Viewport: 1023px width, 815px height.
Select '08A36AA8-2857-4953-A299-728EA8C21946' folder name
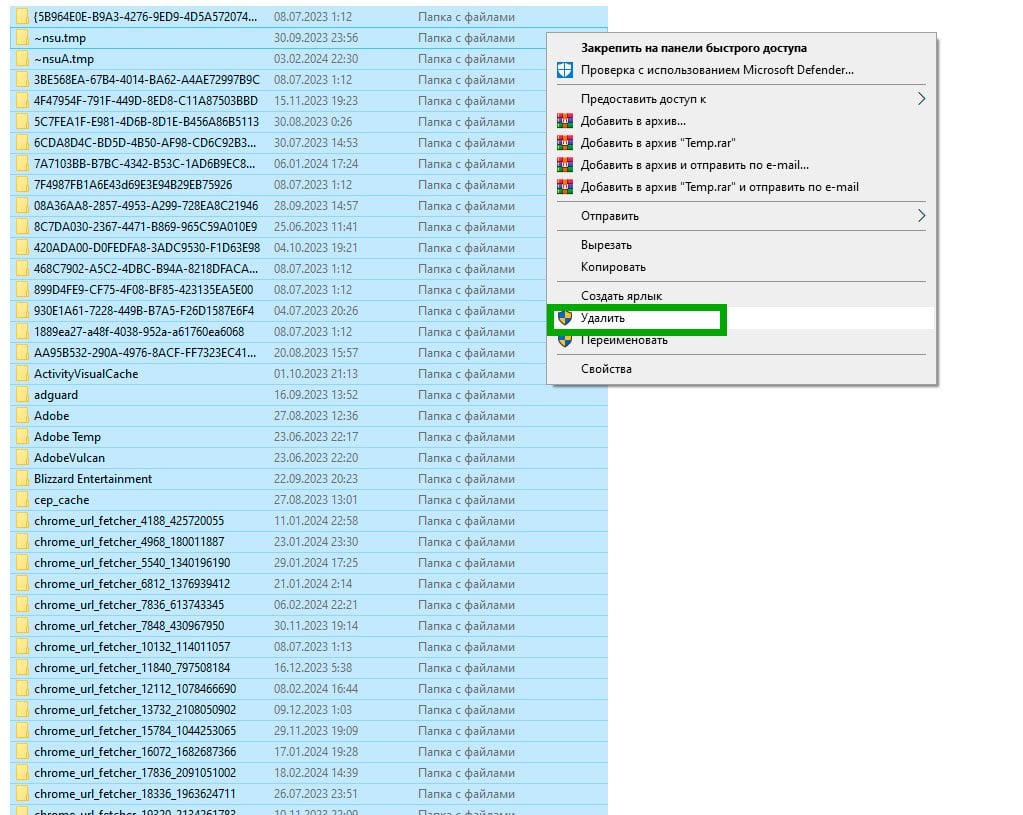(x=146, y=206)
